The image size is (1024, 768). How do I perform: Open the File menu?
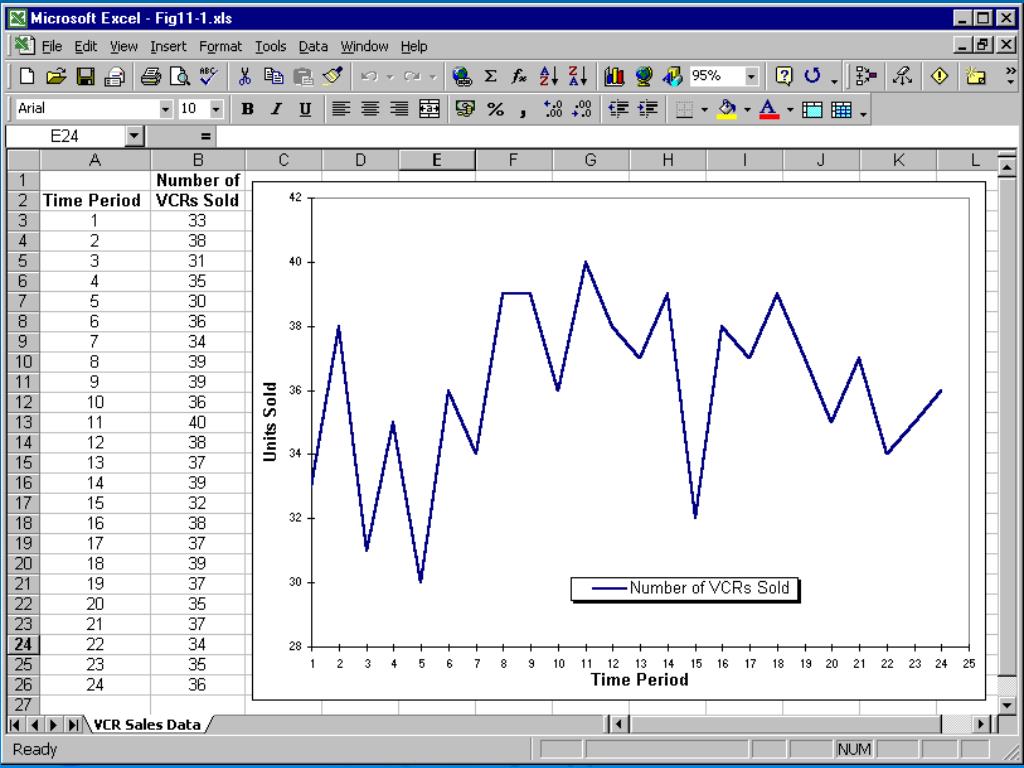click(x=52, y=46)
